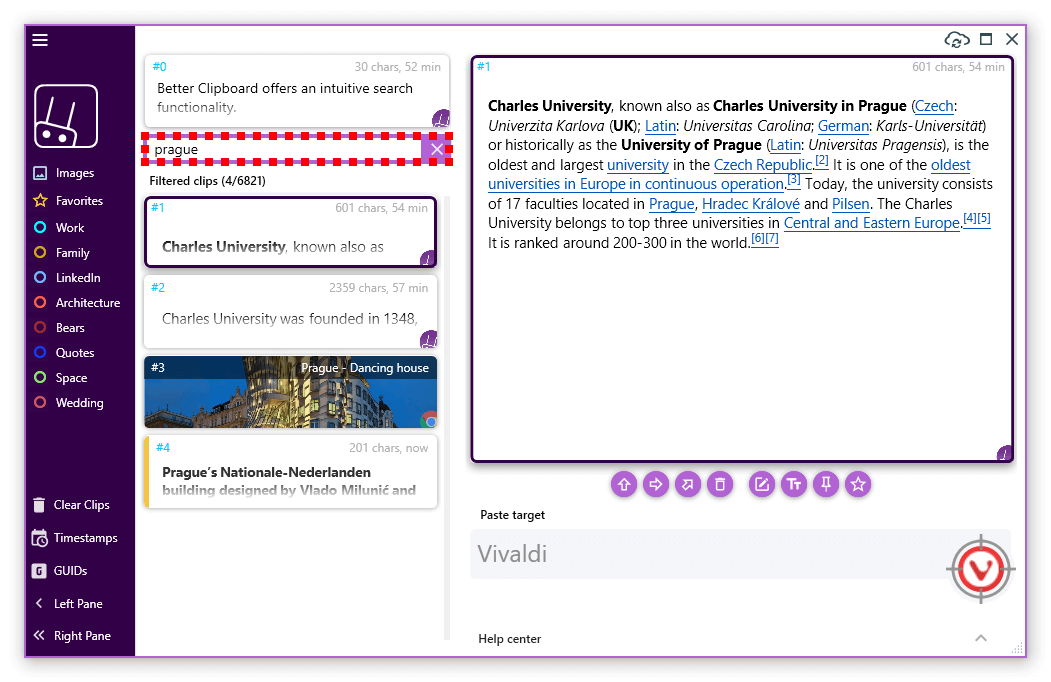Edit the clip with pencil button
The width and height of the screenshot is (1051, 682).
[762, 484]
